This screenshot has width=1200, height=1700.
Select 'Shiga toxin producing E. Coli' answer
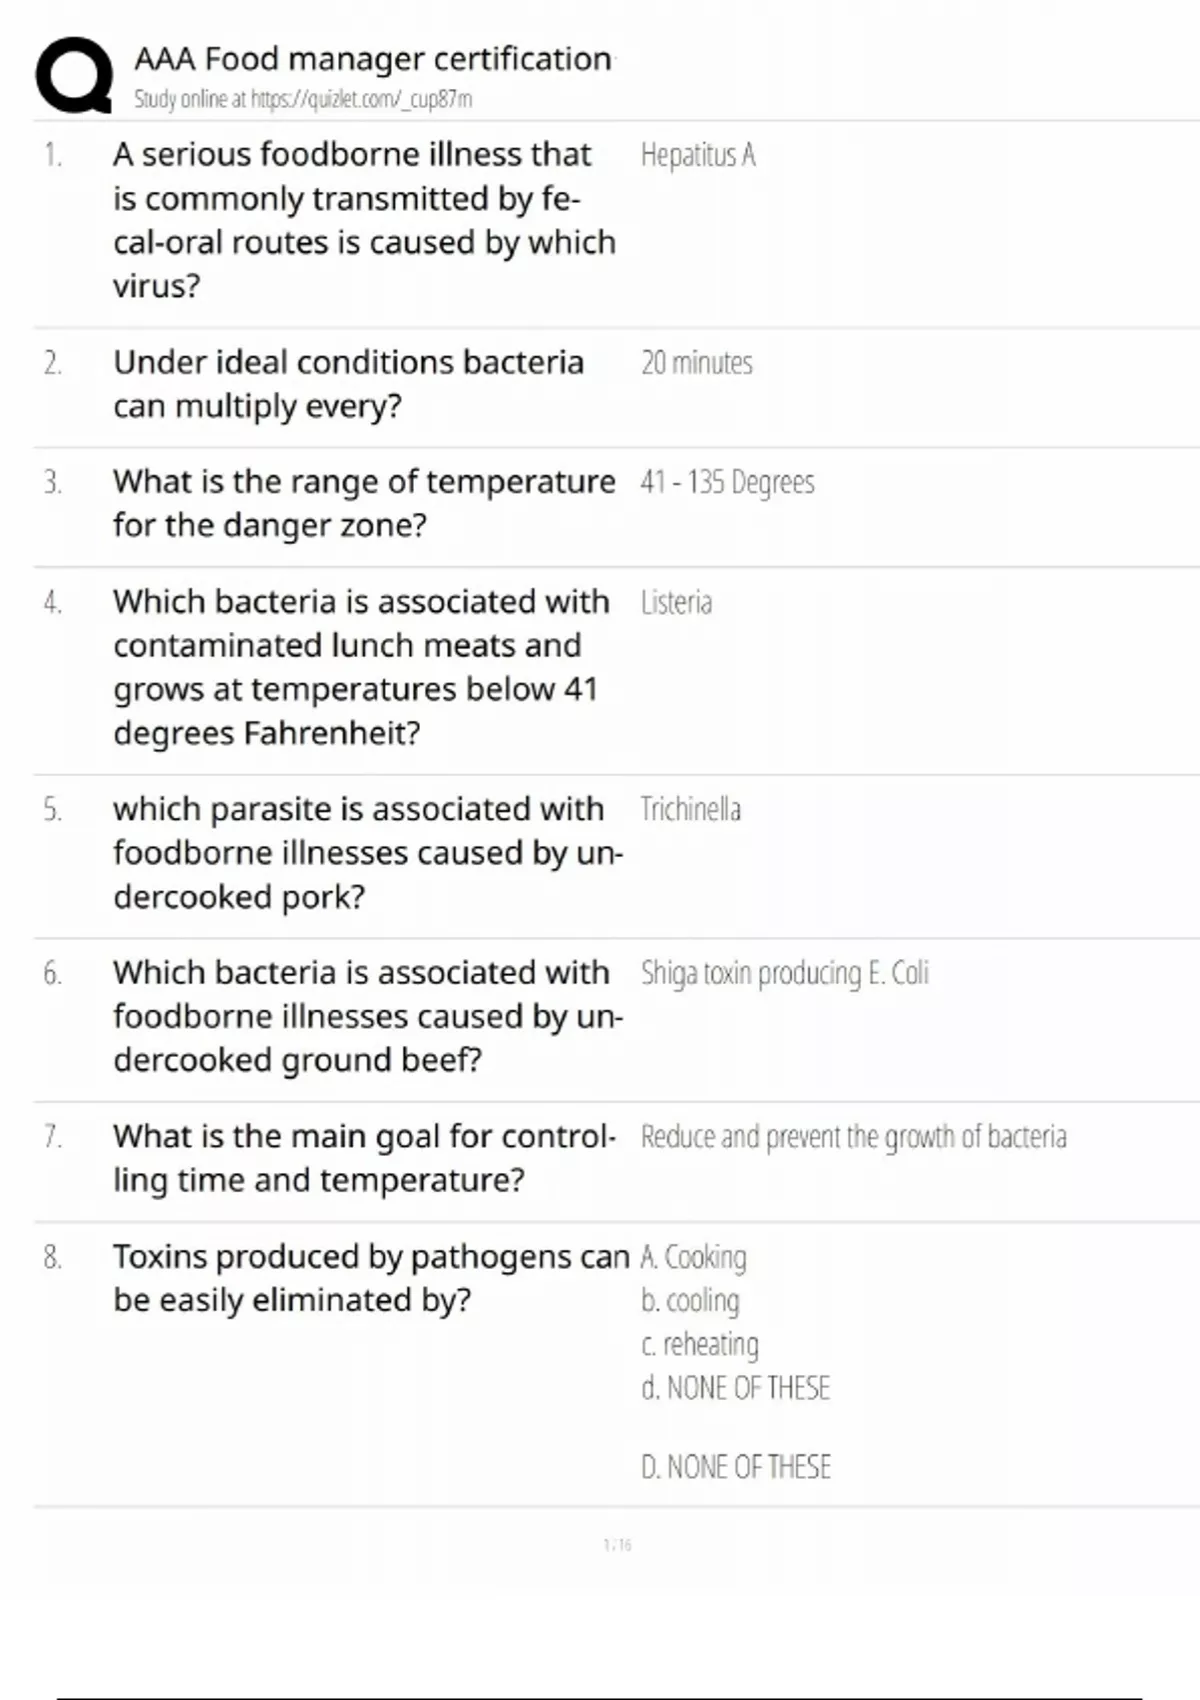(784, 973)
